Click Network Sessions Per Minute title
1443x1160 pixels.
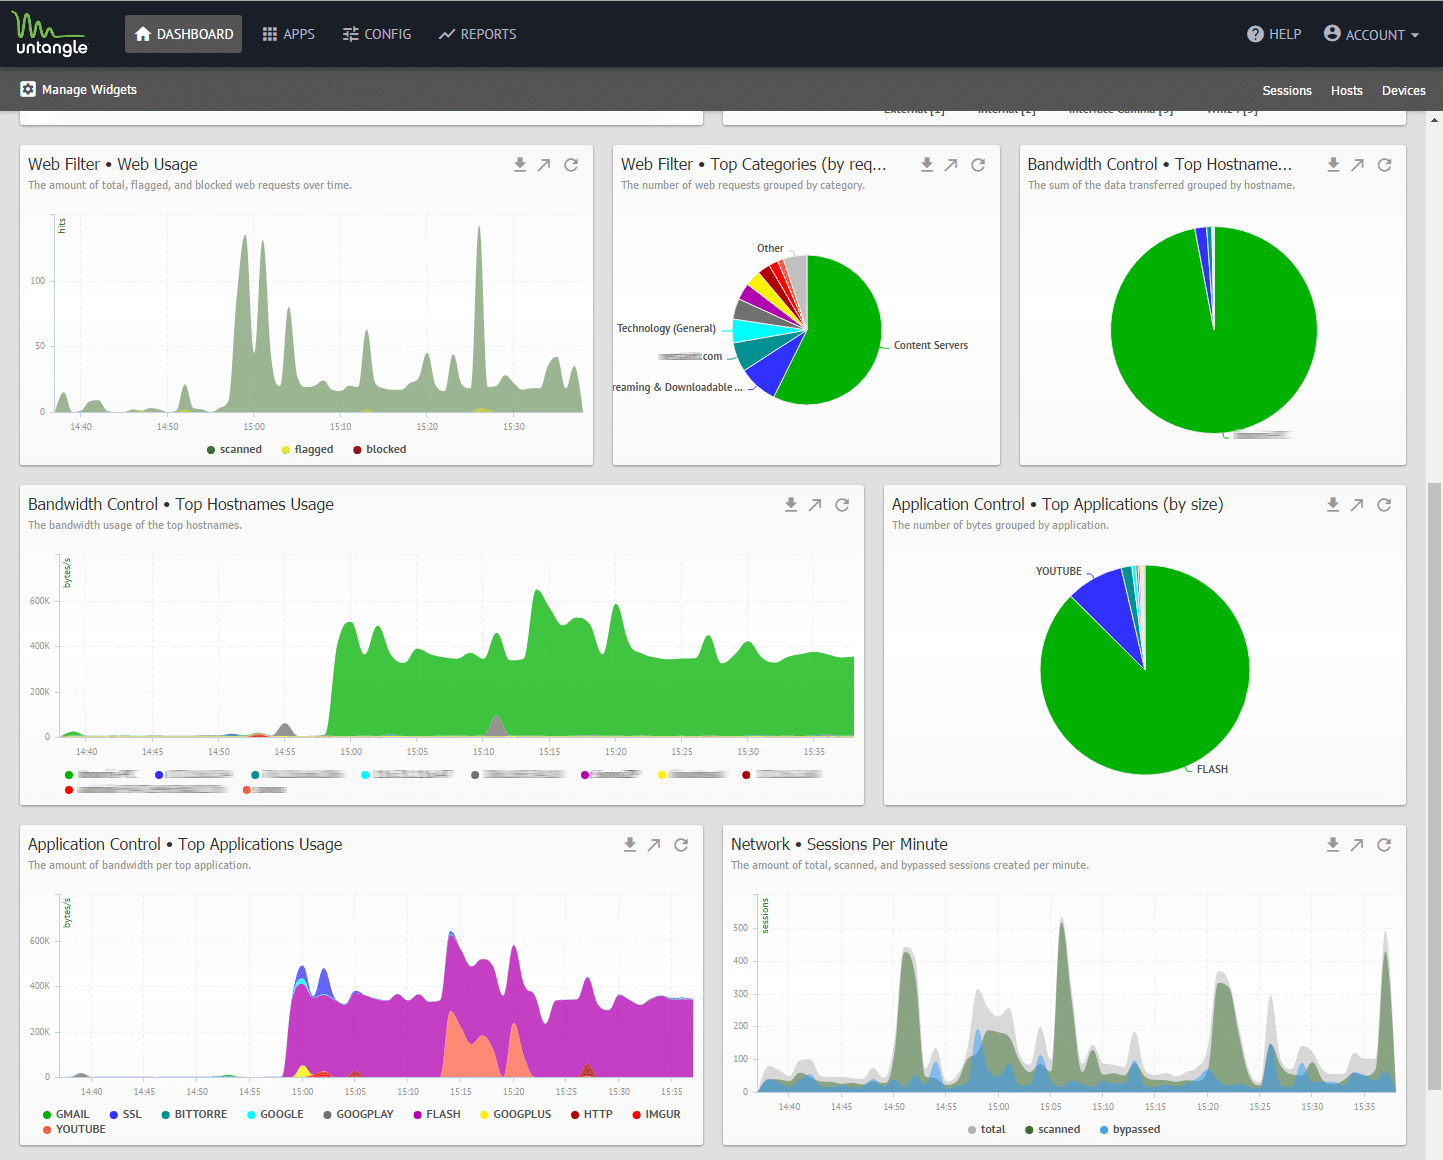[839, 844]
